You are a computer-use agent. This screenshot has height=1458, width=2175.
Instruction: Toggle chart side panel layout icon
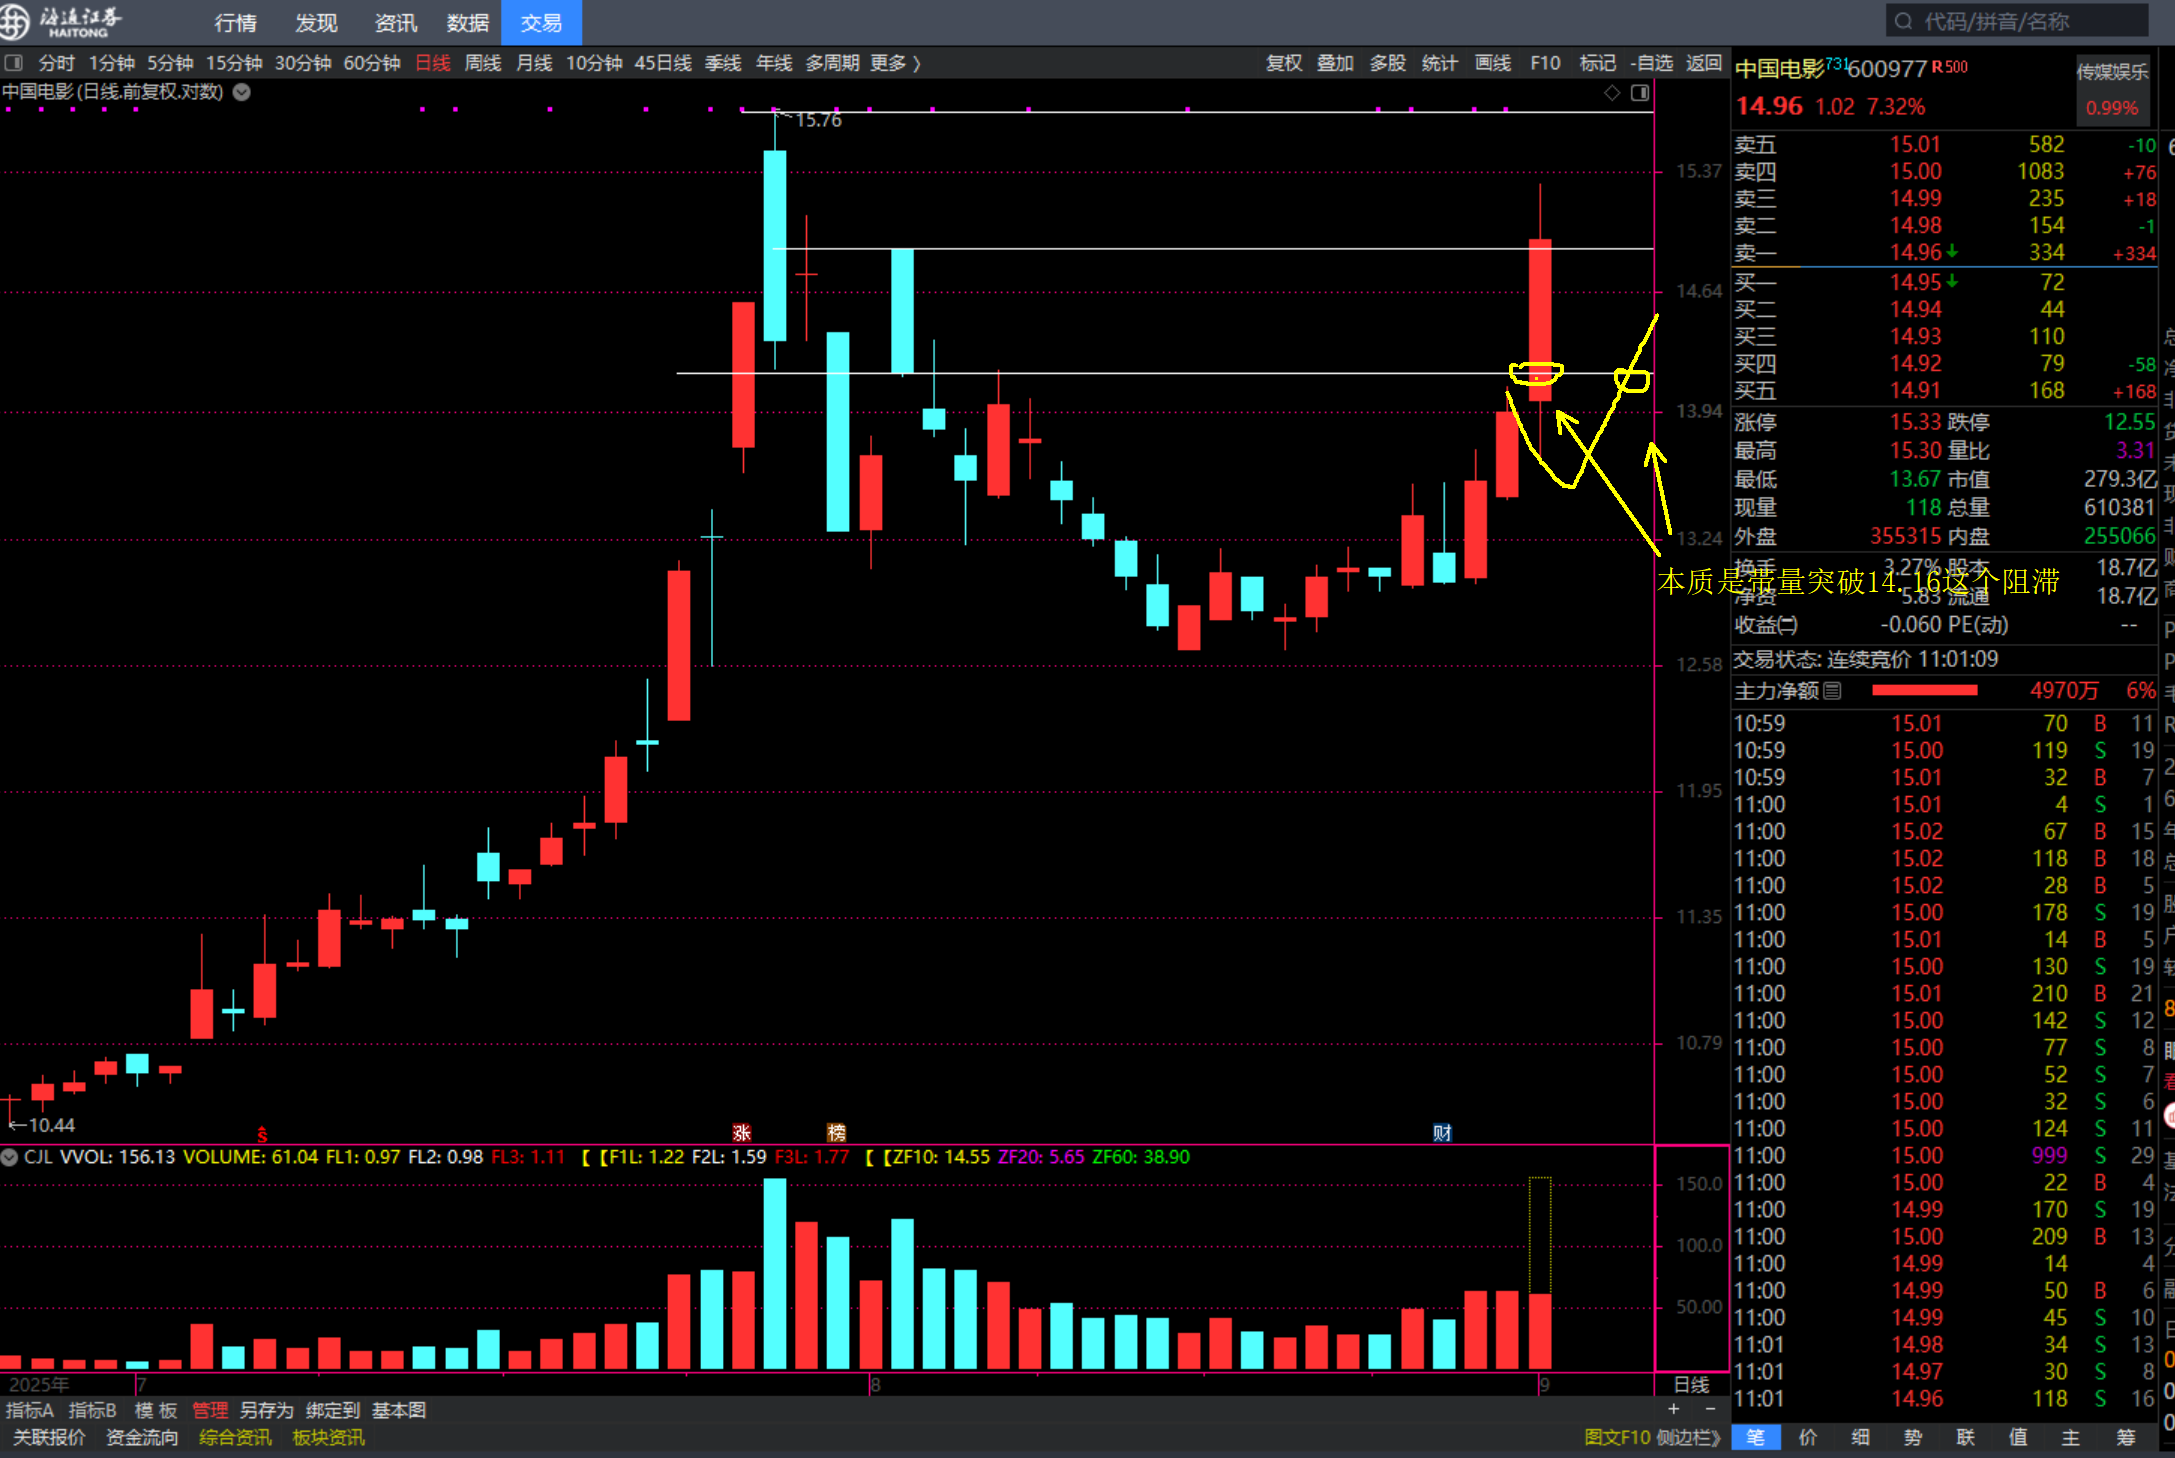(1640, 93)
